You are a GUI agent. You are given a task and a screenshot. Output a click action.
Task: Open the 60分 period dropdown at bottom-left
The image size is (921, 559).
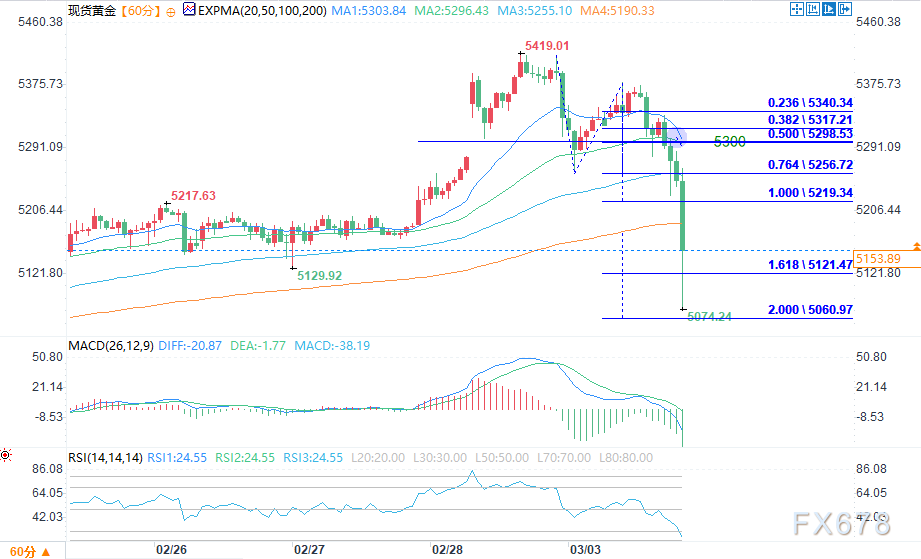click(x=30, y=550)
